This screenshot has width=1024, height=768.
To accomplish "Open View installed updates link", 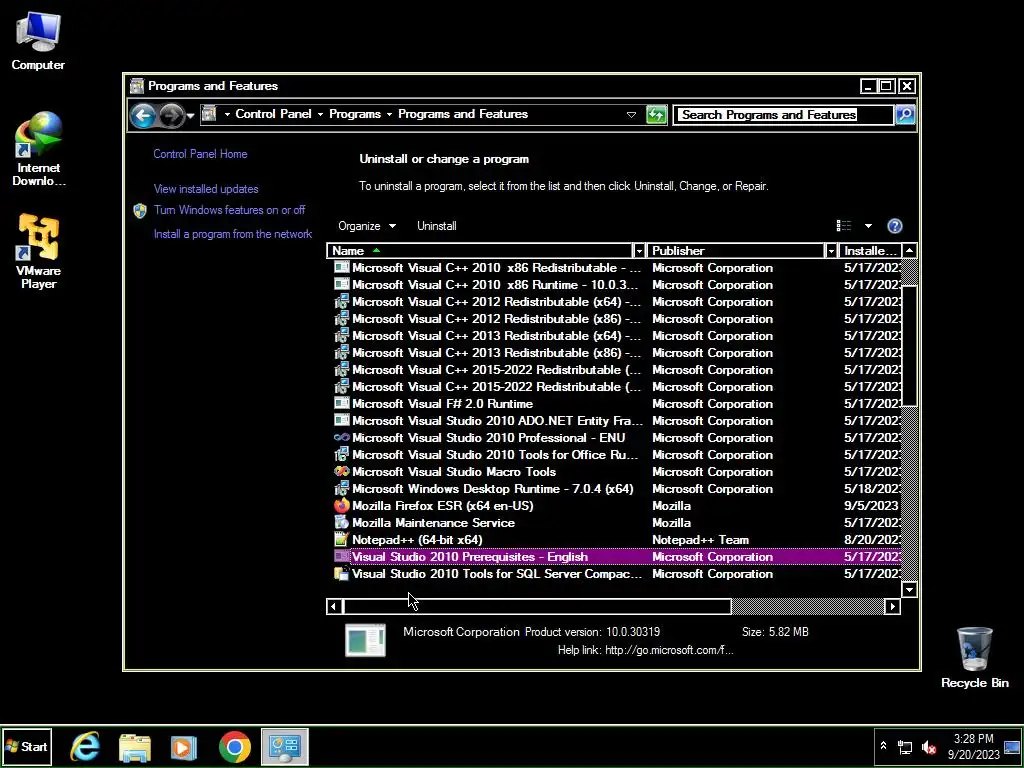I will [206, 189].
